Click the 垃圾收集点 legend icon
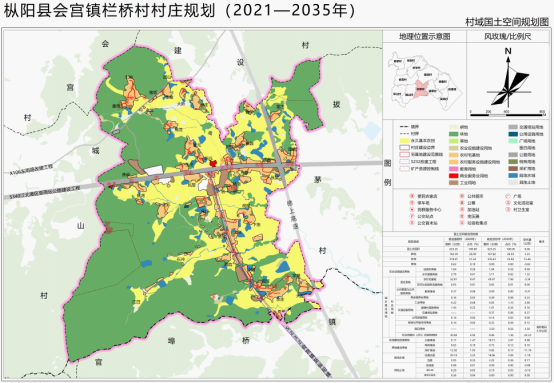This screenshot has height=383, width=554. pos(461,223)
